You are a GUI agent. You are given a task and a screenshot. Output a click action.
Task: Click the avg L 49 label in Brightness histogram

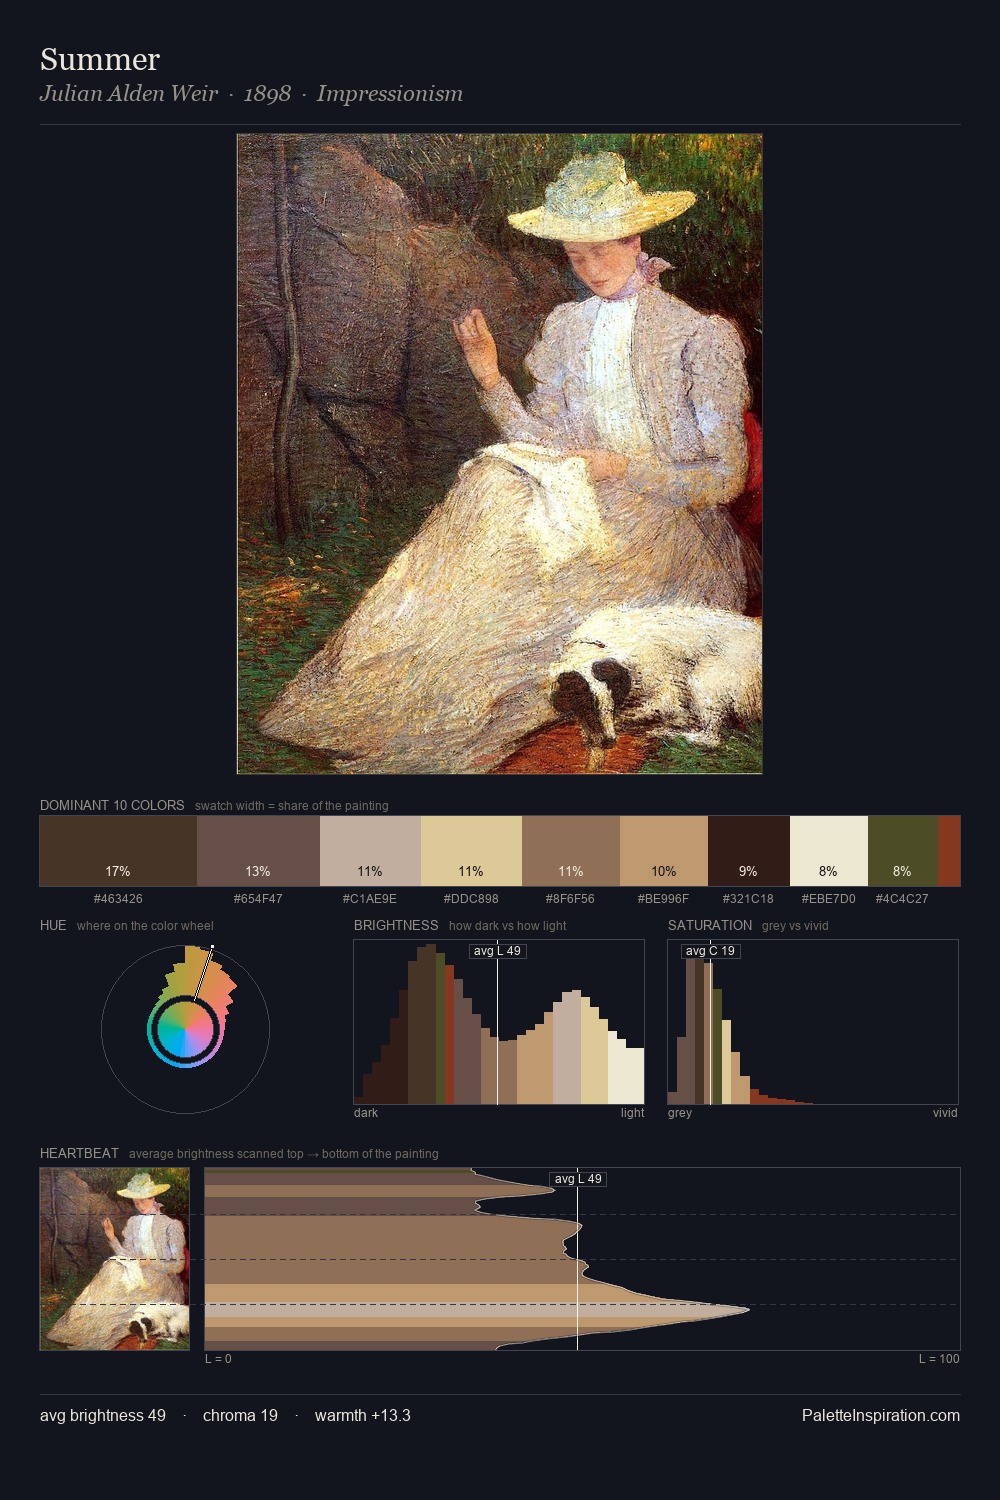498,951
